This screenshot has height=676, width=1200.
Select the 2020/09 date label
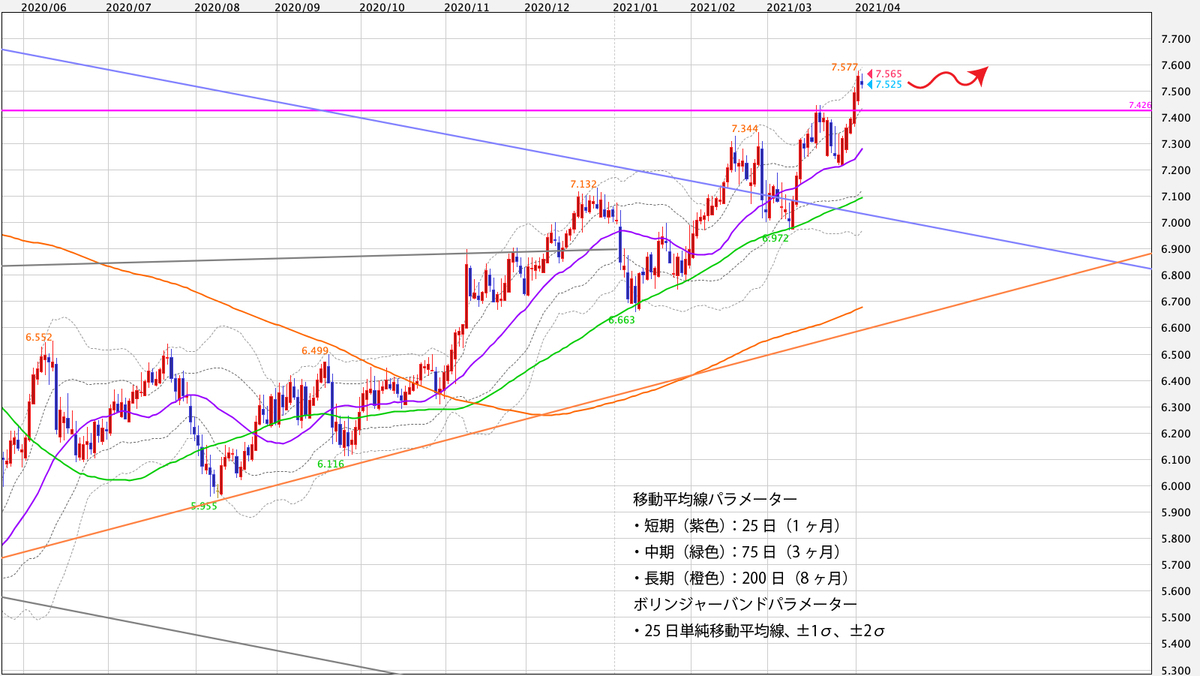click(296, 6)
